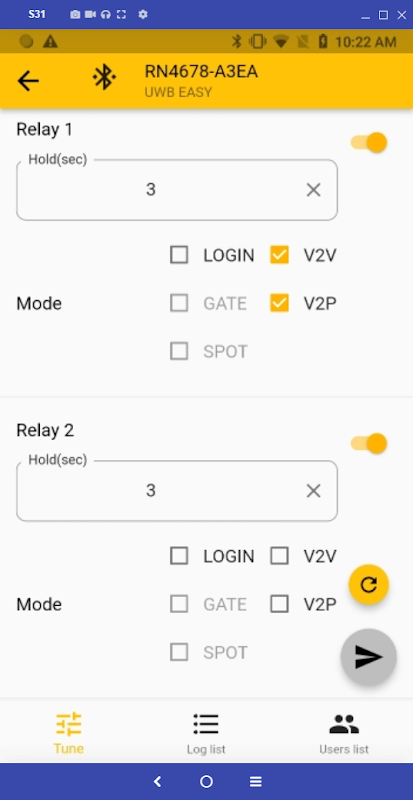
Task: Turn off the Relay 1 switch
Action: (369, 142)
